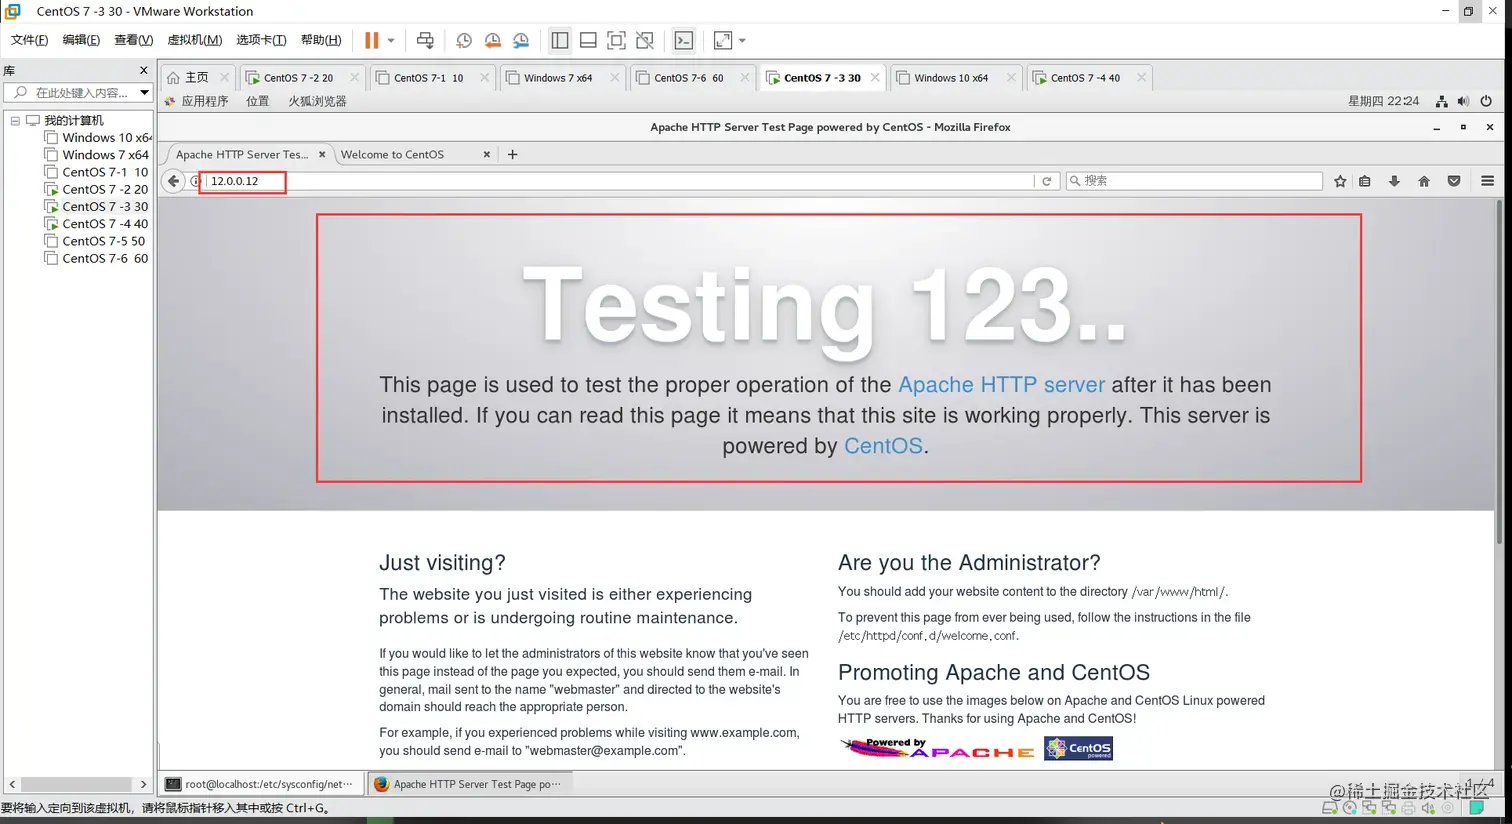The image size is (1512, 824).
Task: Close the CentOS 7 -3 30 VM tab
Action: [x=875, y=77]
